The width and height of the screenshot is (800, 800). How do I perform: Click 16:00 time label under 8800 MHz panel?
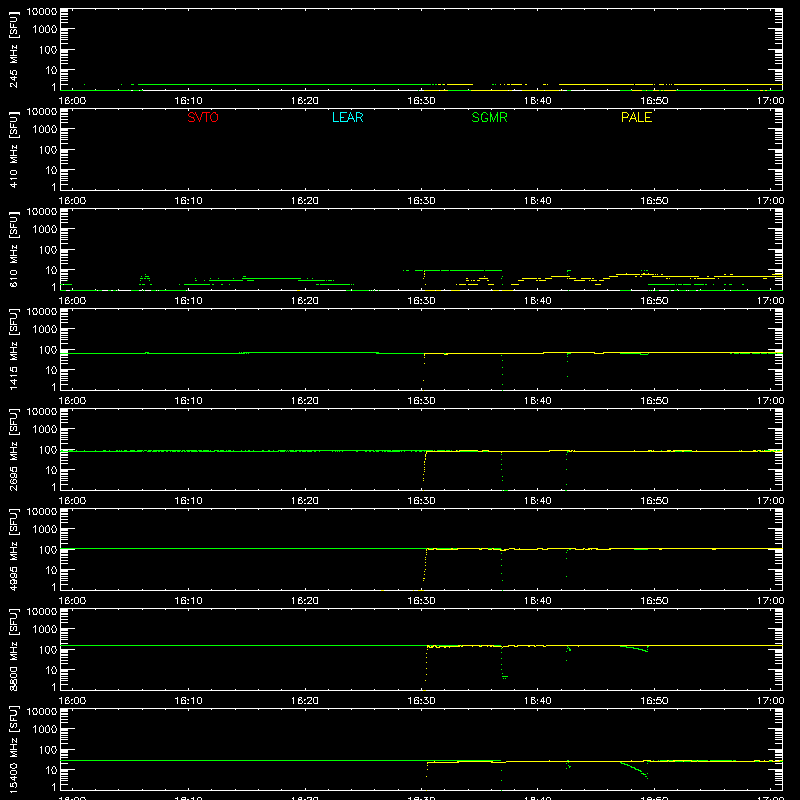pos(72,701)
